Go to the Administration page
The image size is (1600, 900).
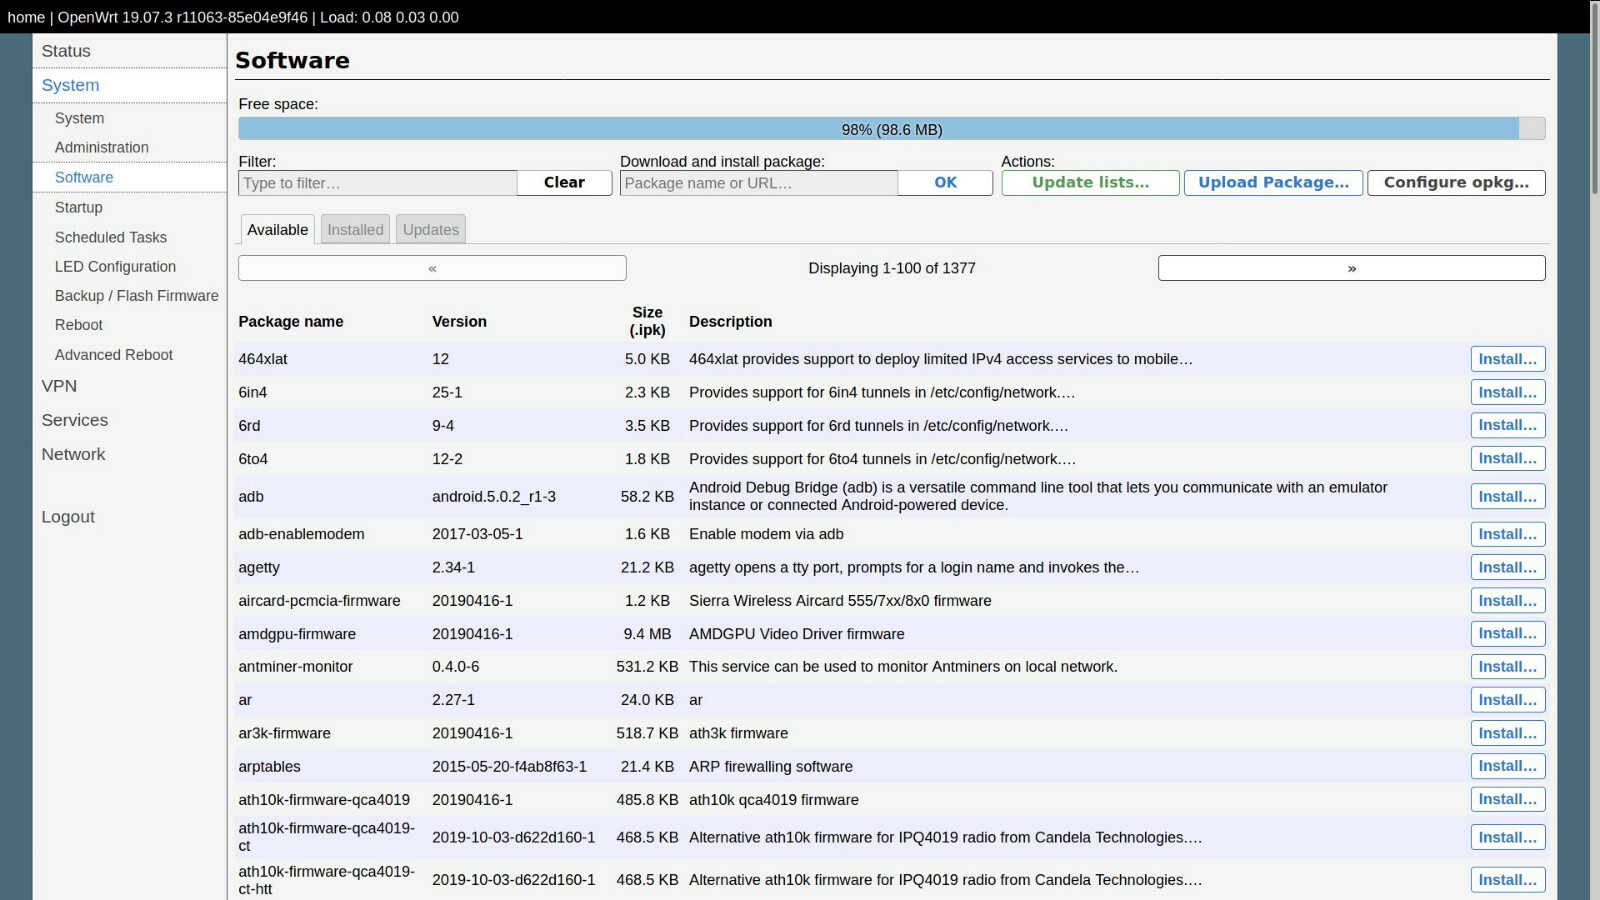point(102,147)
